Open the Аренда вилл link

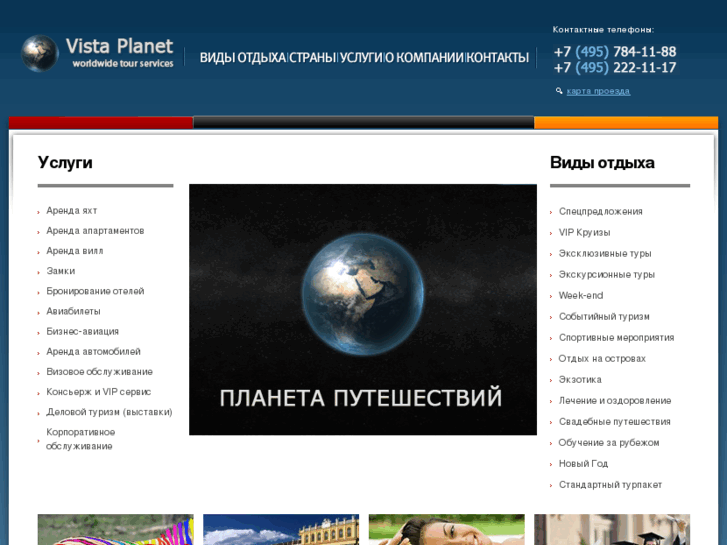click(75, 251)
